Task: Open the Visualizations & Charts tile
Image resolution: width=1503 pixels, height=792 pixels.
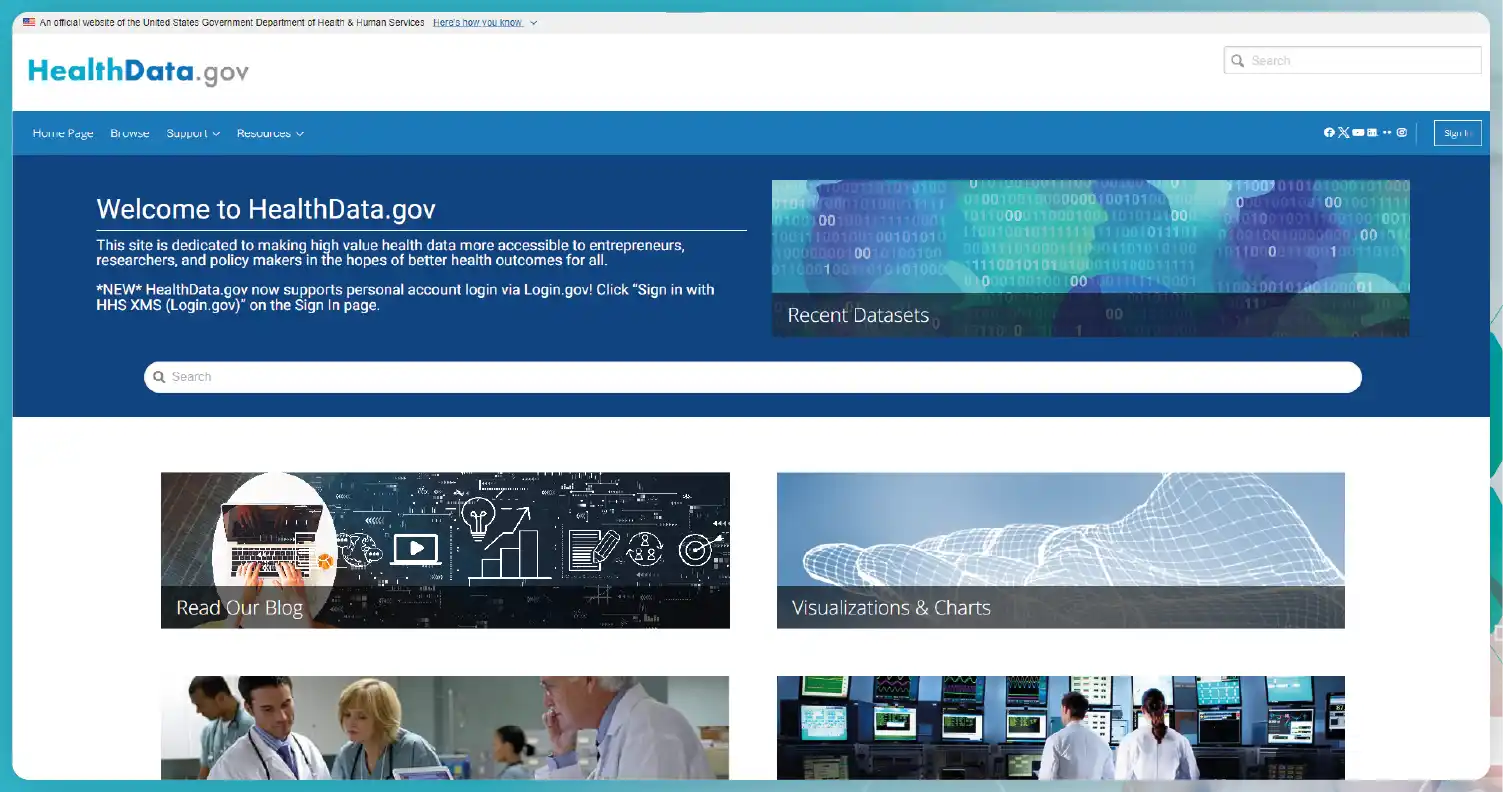Action: pyautogui.click(x=1061, y=550)
